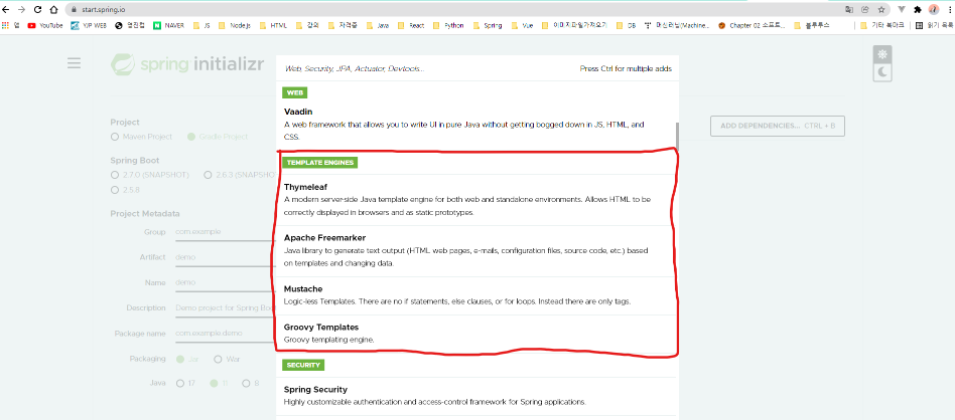Open the hamburger menu beside Spring logo
The height and width of the screenshot is (420, 955).
[74, 63]
